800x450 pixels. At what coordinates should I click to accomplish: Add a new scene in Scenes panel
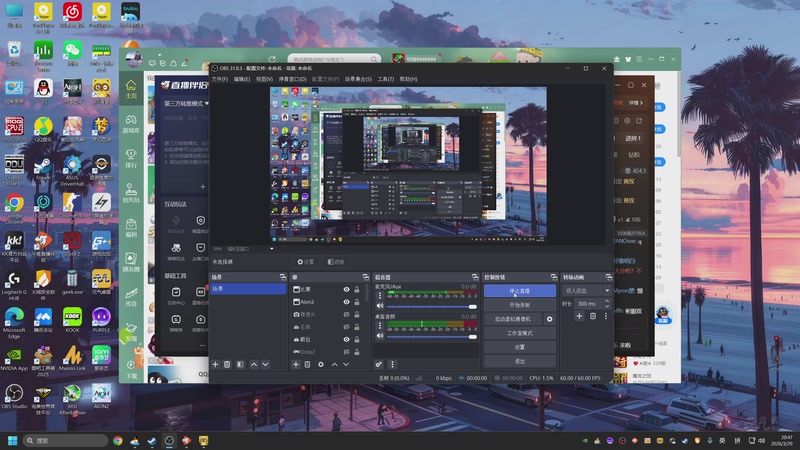coord(215,364)
